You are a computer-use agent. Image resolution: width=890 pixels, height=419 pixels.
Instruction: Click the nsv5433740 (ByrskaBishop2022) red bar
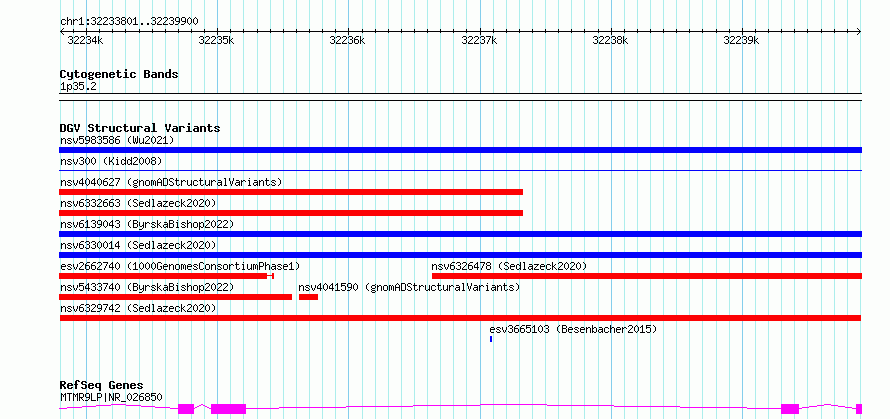[175, 297]
